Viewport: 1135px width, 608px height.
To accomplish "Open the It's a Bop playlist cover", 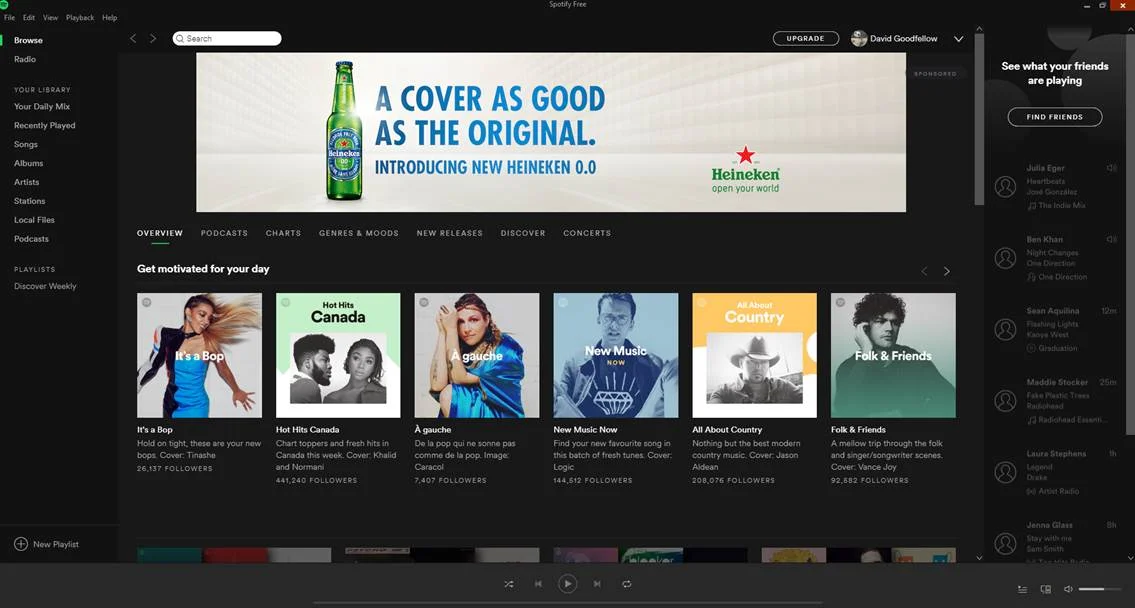I will [200, 355].
